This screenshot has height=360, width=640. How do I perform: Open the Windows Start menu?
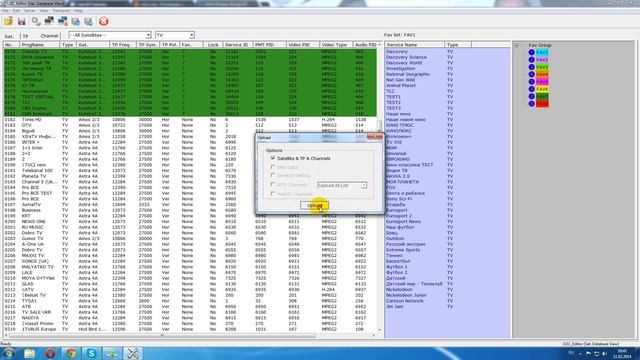pos(8,353)
